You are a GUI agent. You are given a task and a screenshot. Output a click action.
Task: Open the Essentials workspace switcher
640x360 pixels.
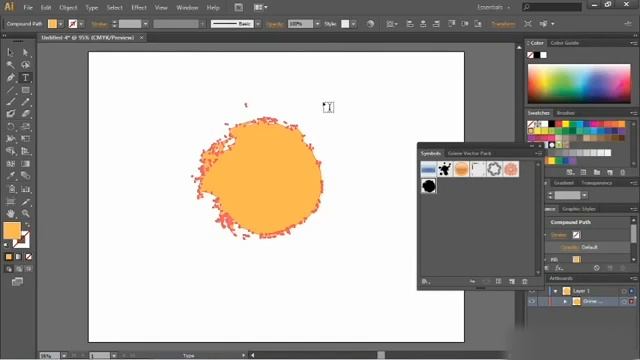pos(493,7)
